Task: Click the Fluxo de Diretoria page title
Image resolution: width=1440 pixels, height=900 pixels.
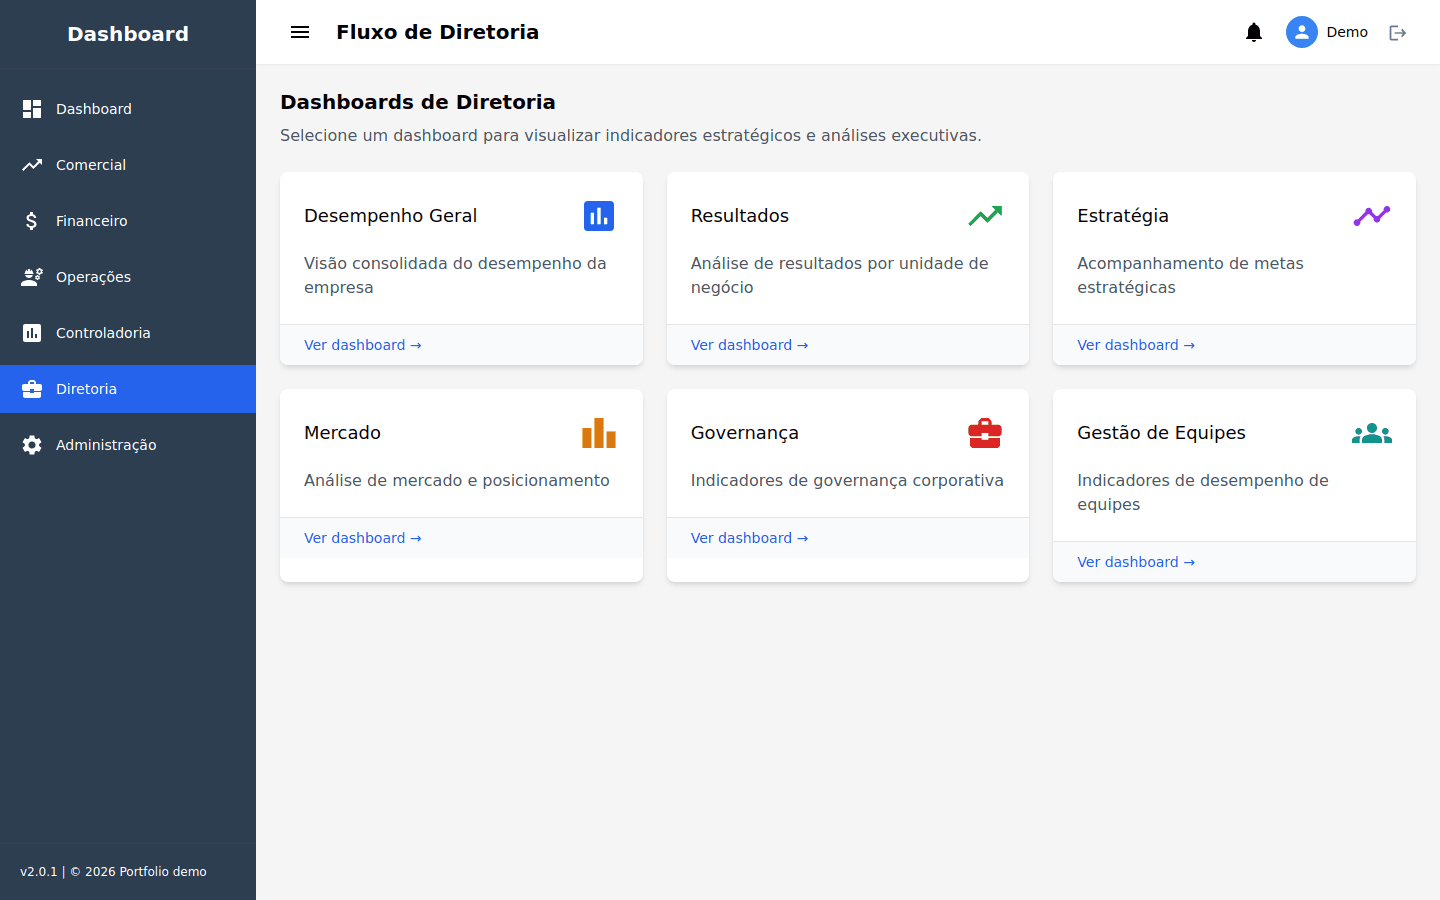Action: (x=437, y=32)
